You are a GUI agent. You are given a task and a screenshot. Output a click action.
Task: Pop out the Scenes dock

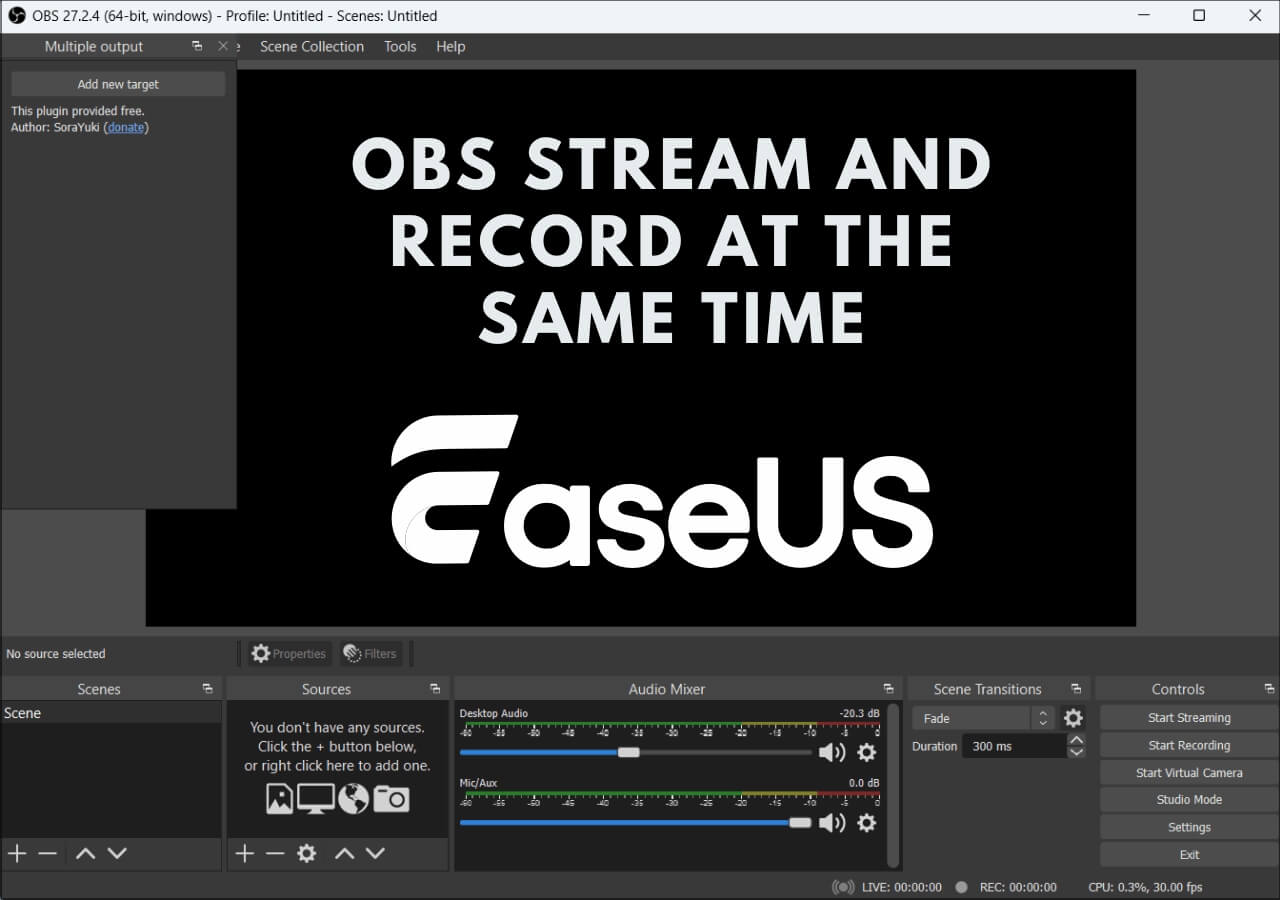pyautogui.click(x=207, y=689)
